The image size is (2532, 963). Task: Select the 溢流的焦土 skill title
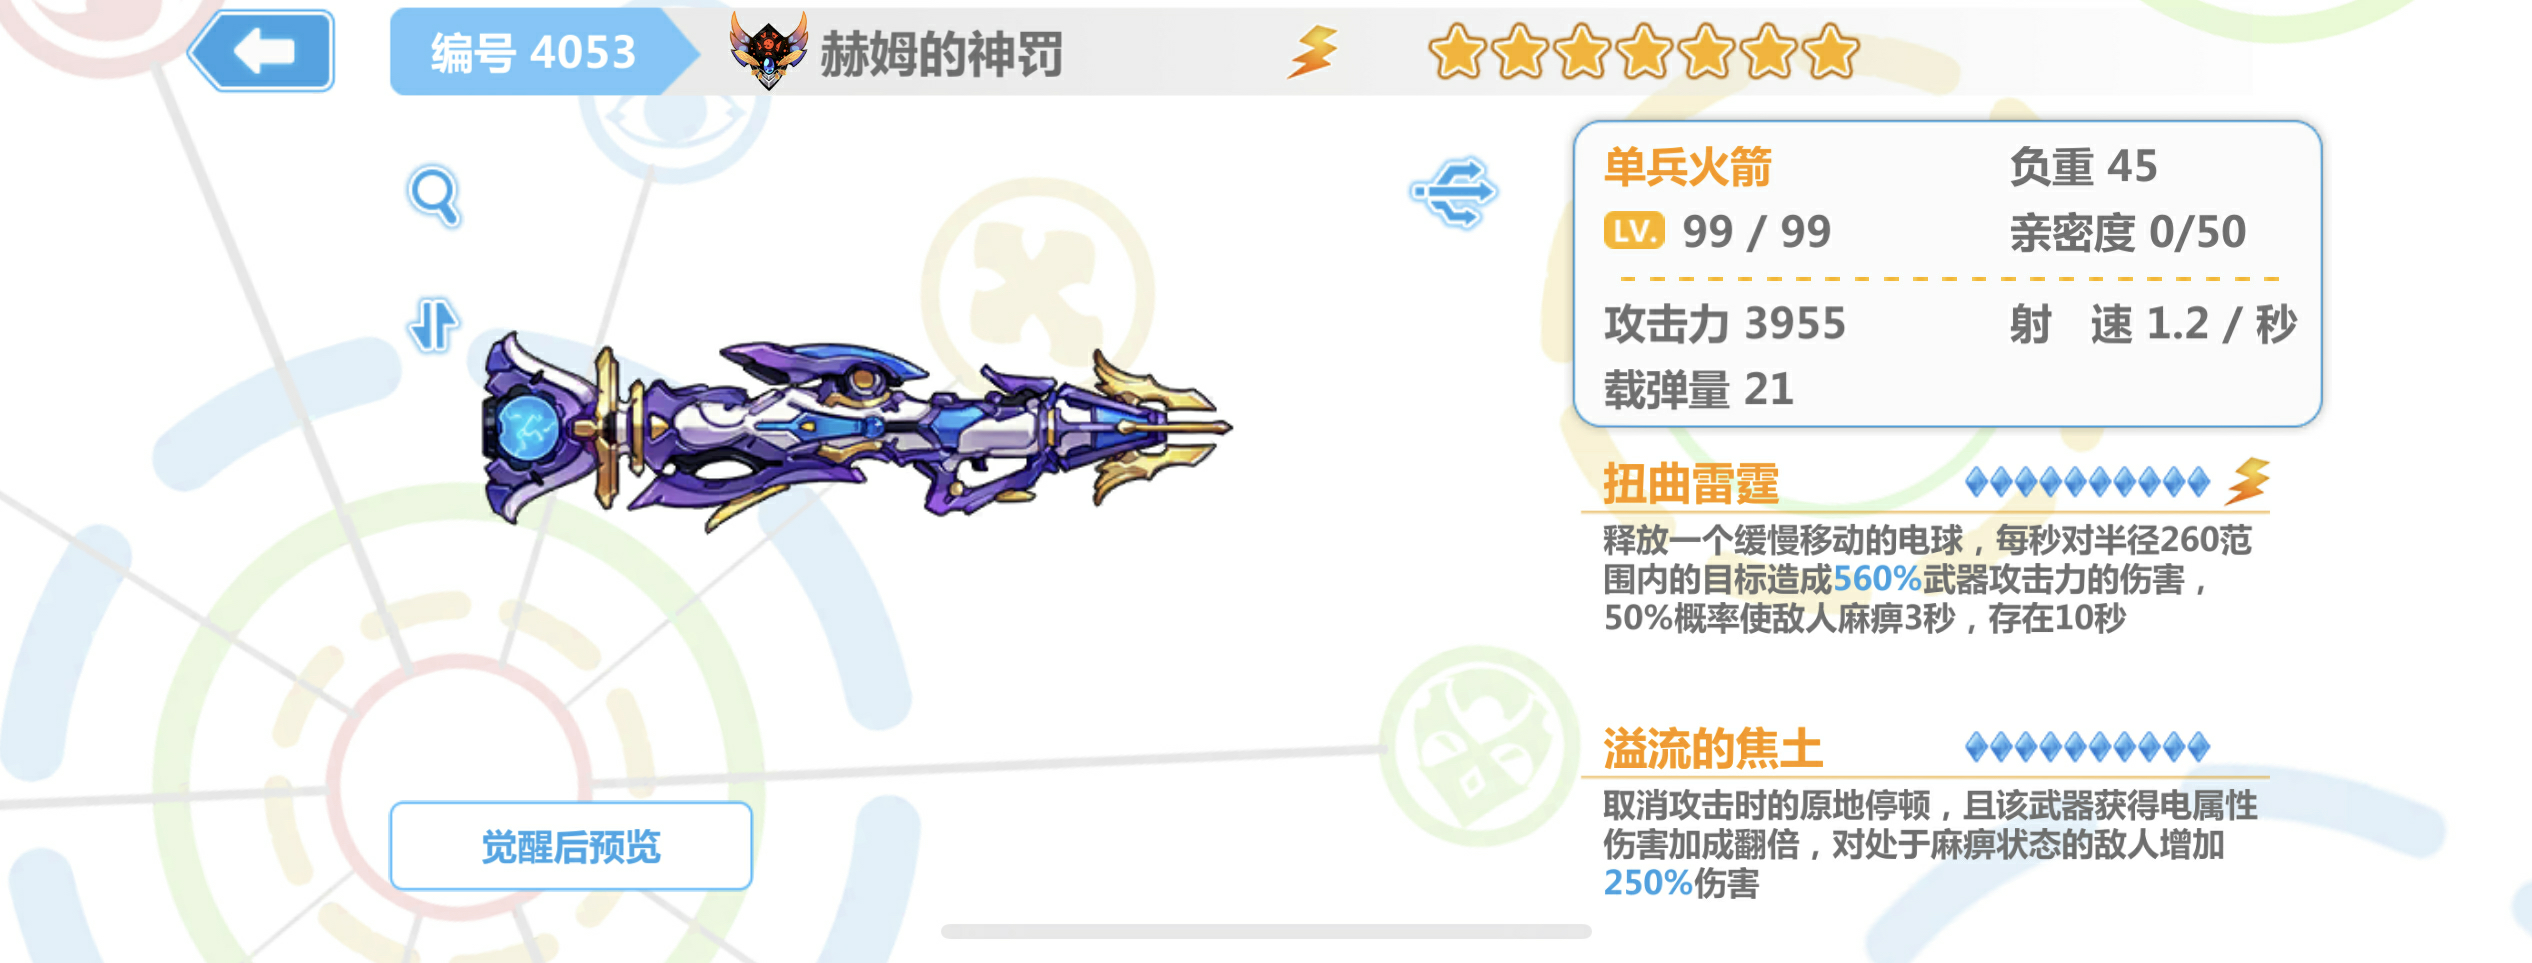(1713, 748)
